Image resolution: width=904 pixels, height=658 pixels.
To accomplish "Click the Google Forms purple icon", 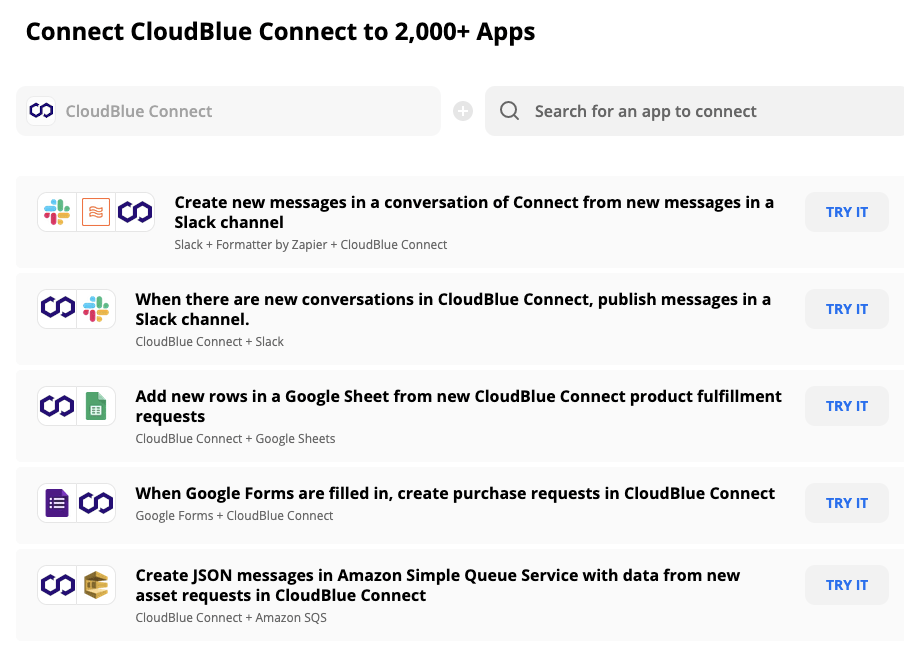I will [x=57, y=503].
